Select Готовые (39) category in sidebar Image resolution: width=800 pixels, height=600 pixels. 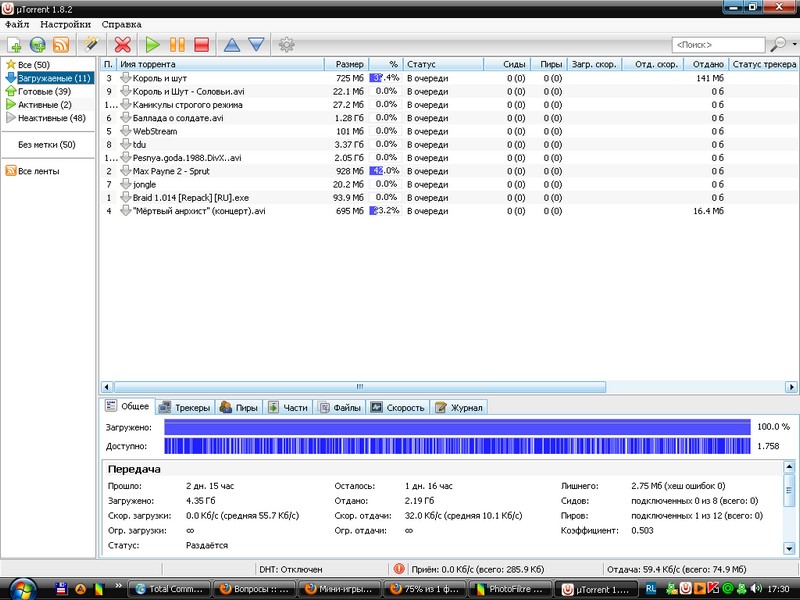(x=36, y=91)
